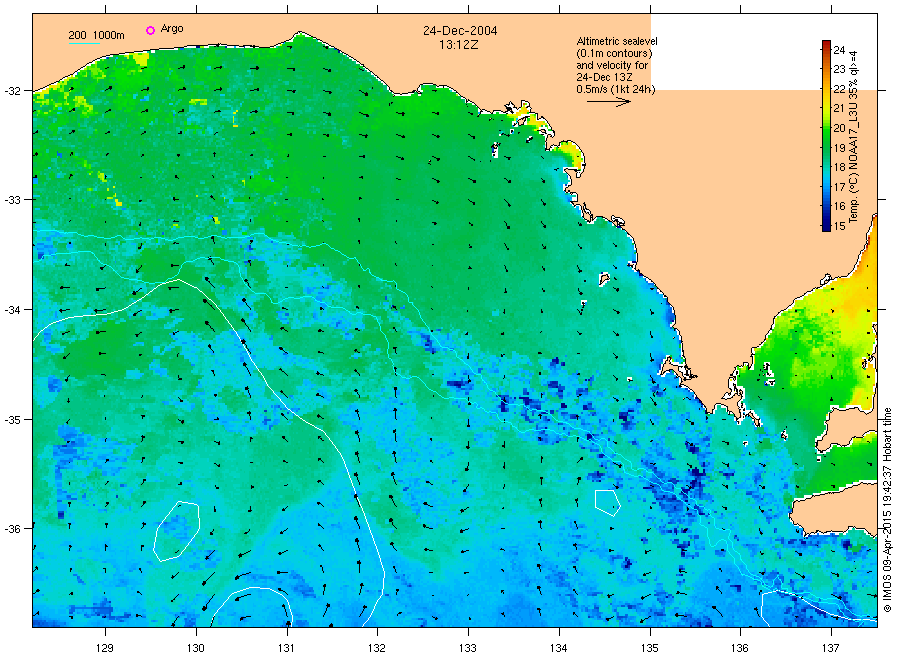This screenshot has height=660, width=900.
Task: Click latitude axis label -34
Action: point(11,309)
